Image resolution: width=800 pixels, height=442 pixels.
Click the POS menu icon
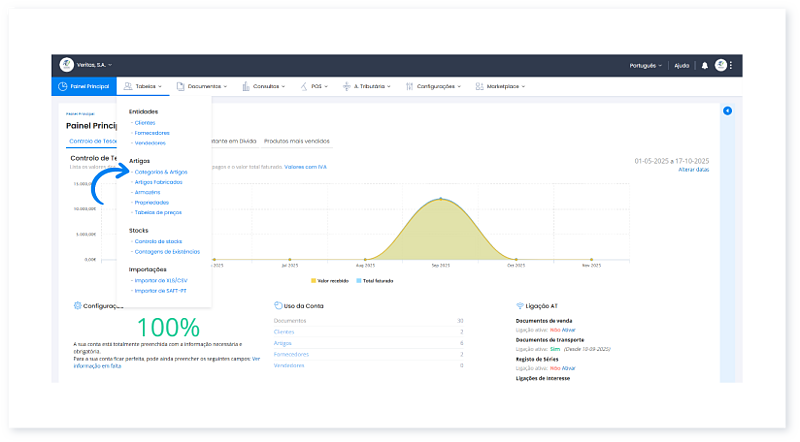pos(304,87)
